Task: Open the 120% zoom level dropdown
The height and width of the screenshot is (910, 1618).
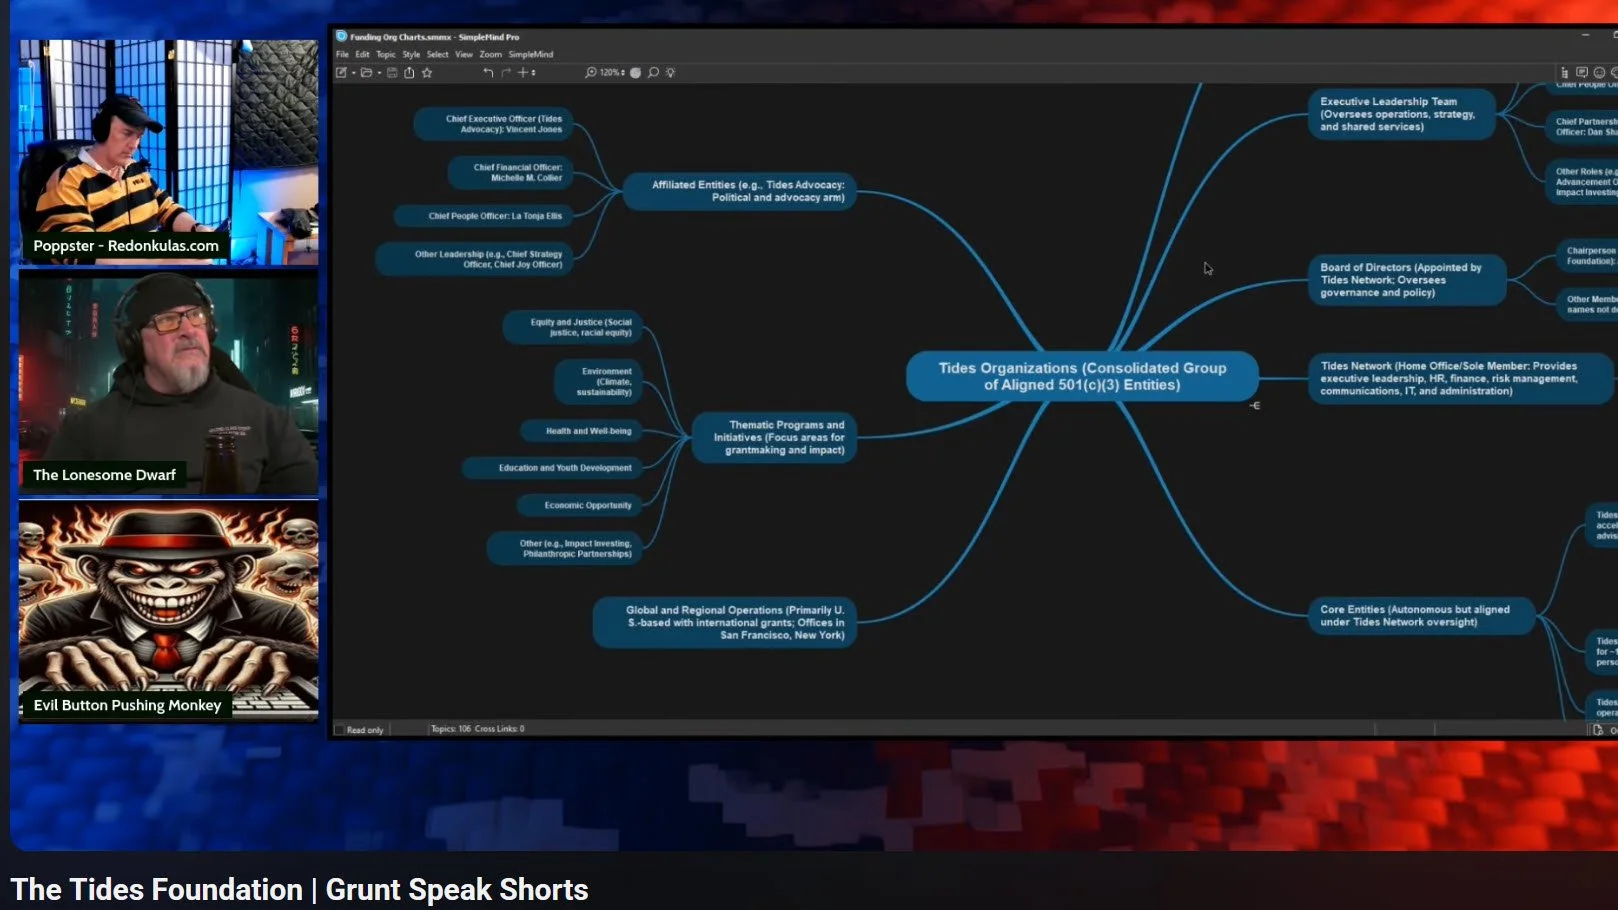Action: (x=612, y=72)
